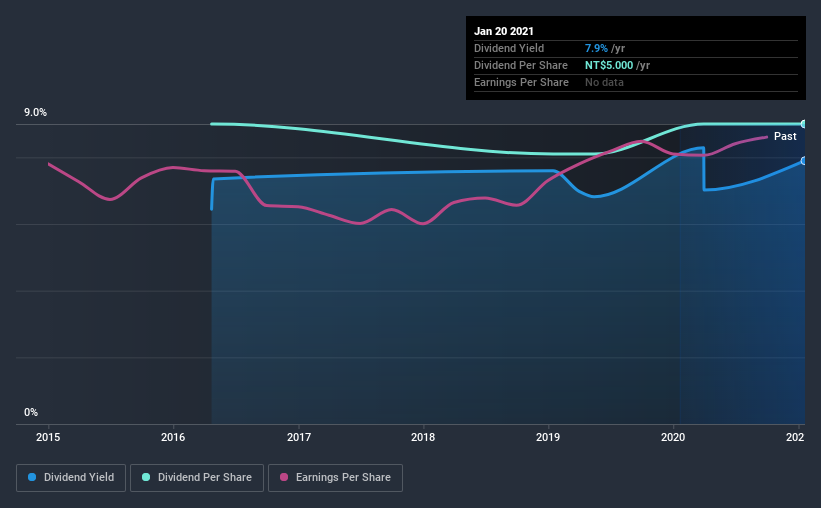Click the 7.9% dividend yield value
This screenshot has width=821, height=508.
(596, 48)
